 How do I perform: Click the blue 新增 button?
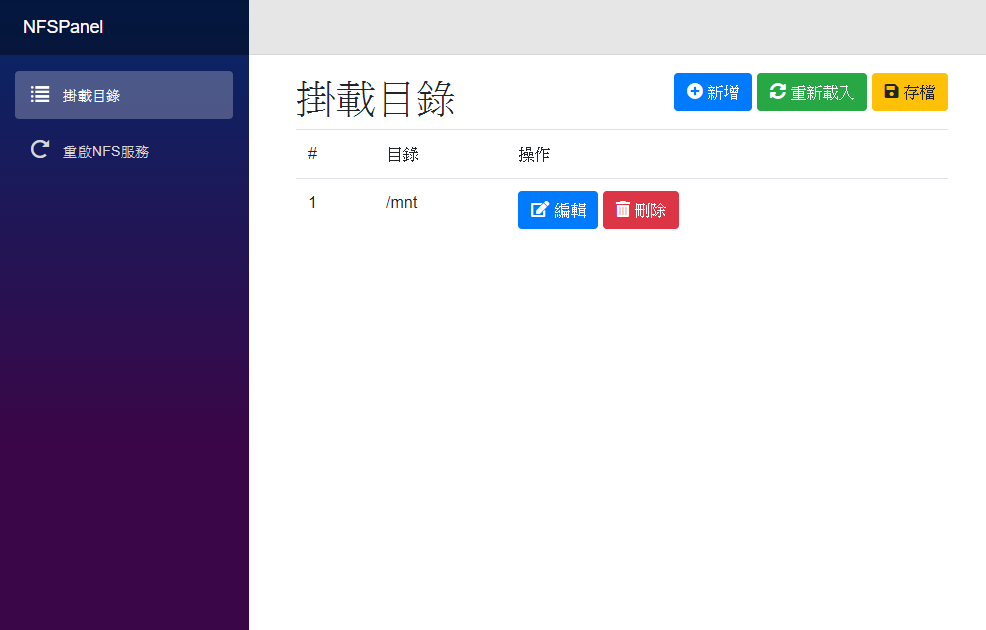click(712, 92)
